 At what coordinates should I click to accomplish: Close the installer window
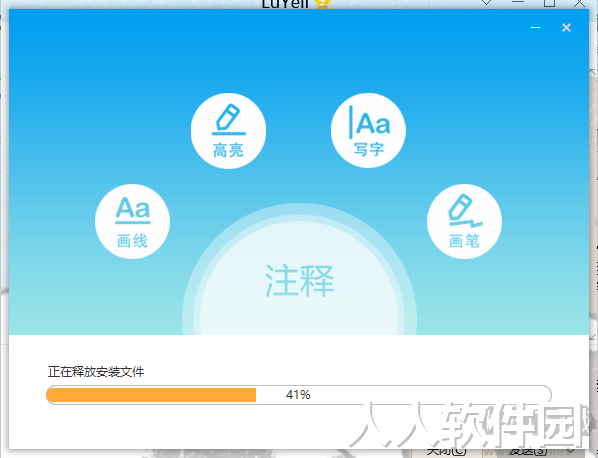point(566,27)
